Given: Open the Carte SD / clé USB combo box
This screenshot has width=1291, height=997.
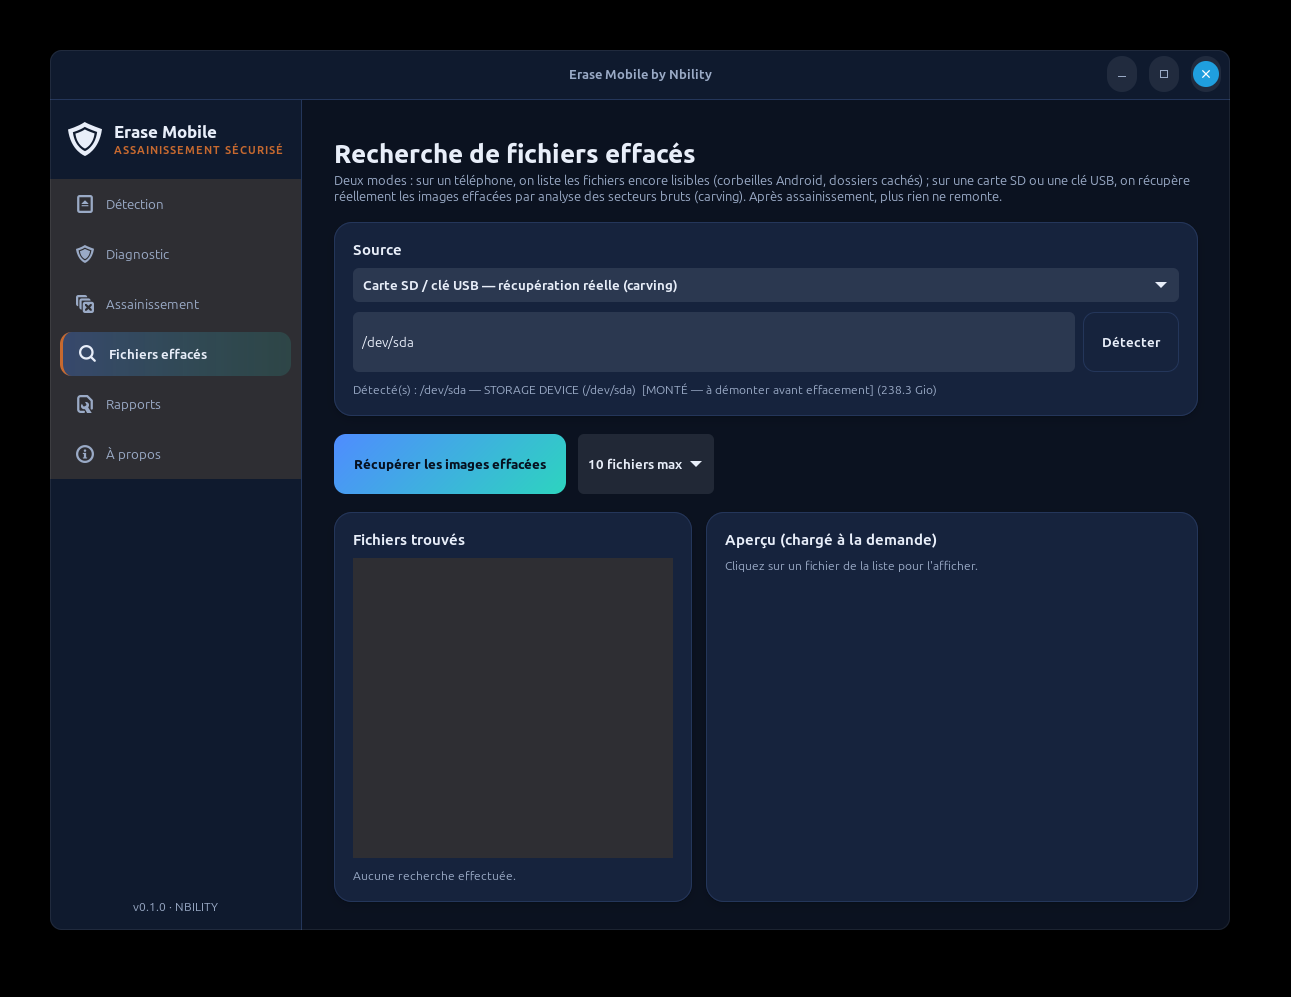Looking at the screenshot, I should coord(766,285).
